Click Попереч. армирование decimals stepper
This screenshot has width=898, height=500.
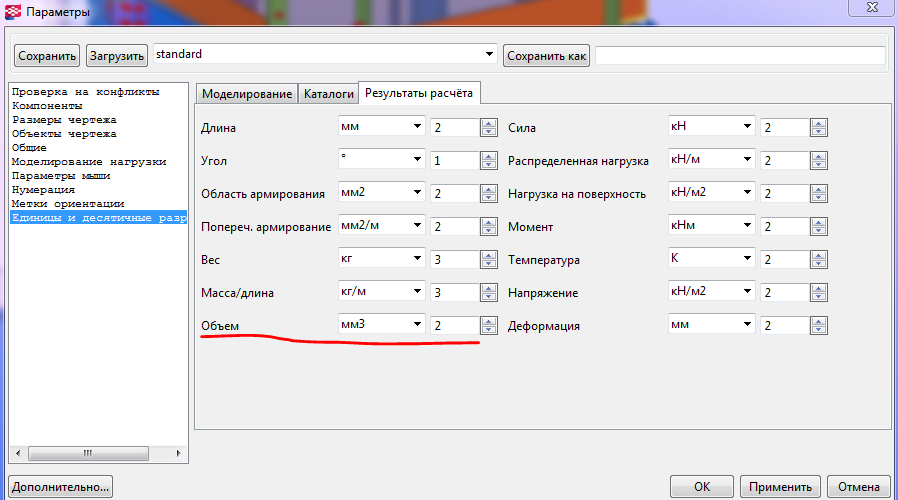(x=489, y=226)
